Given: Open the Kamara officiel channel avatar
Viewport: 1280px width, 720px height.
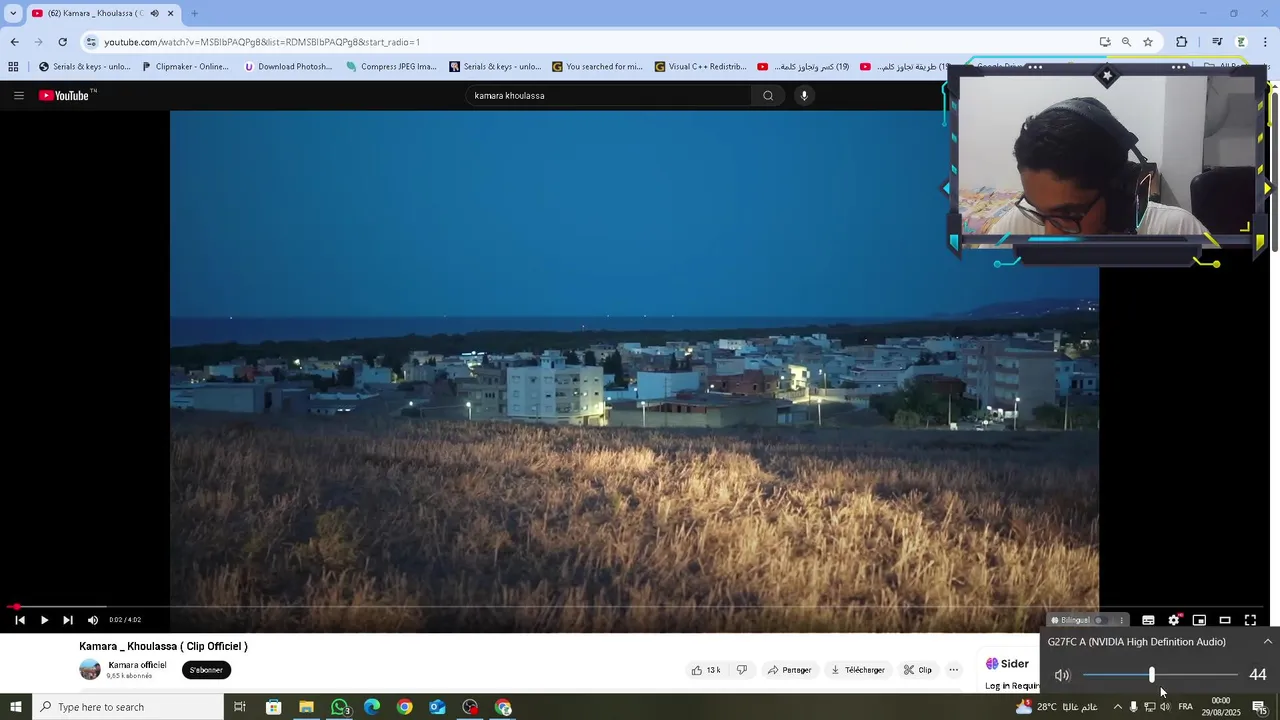Looking at the screenshot, I should (90, 670).
